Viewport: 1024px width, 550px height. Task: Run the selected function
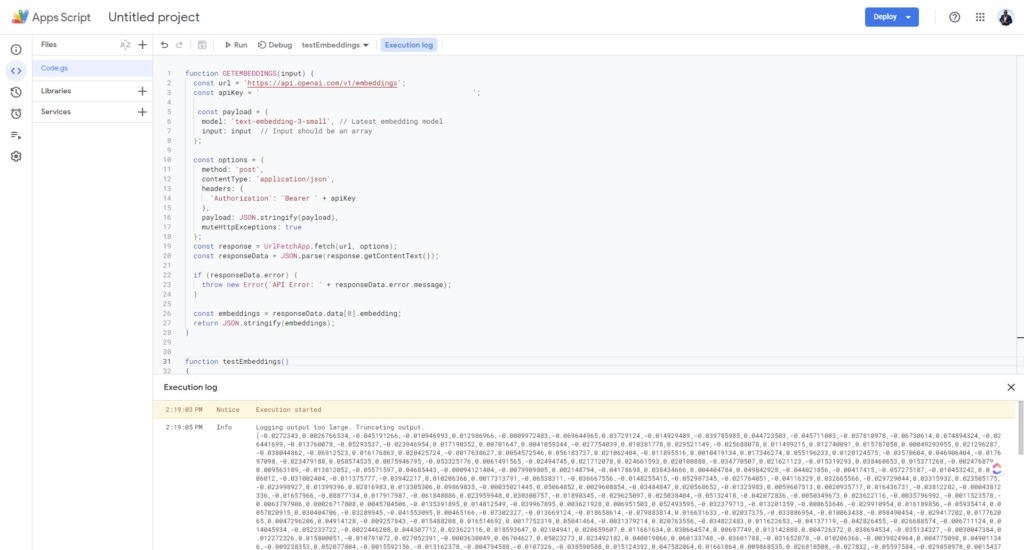coord(236,45)
